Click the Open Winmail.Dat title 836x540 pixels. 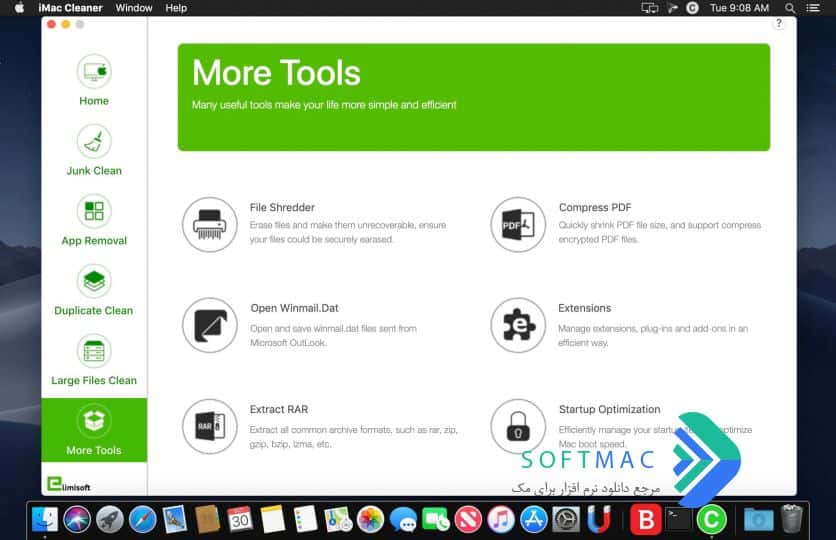tap(294, 308)
